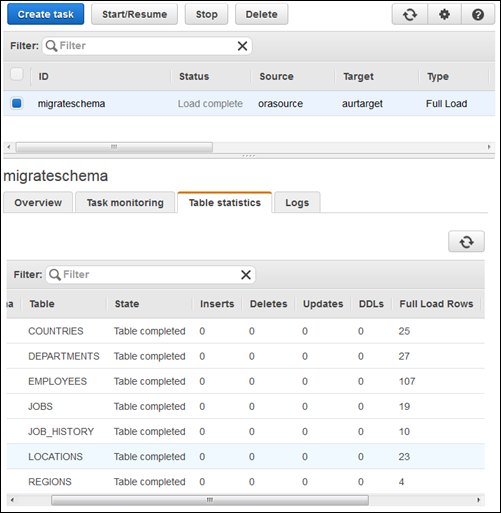The width and height of the screenshot is (501, 513).
Task: Click full load rows value 19
Action: [404, 406]
